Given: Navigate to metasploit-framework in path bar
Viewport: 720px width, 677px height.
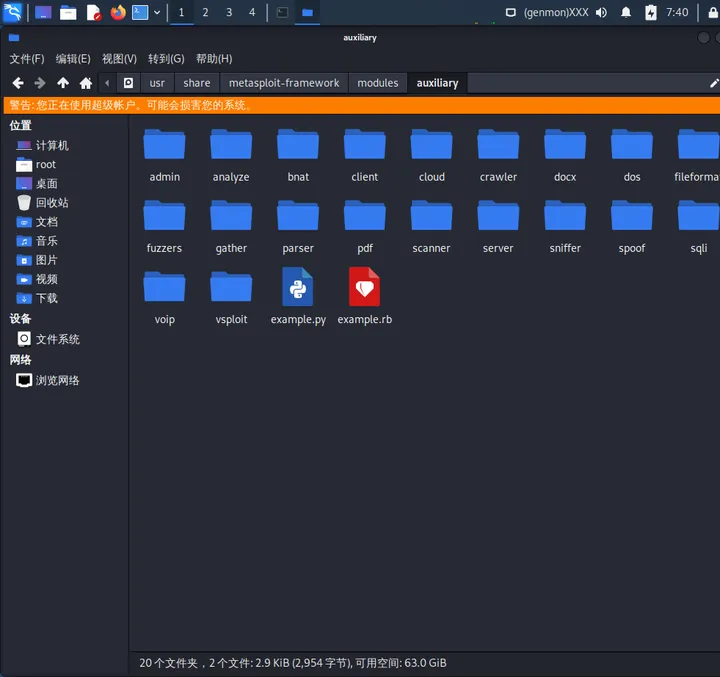Looking at the screenshot, I should [284, 83].
